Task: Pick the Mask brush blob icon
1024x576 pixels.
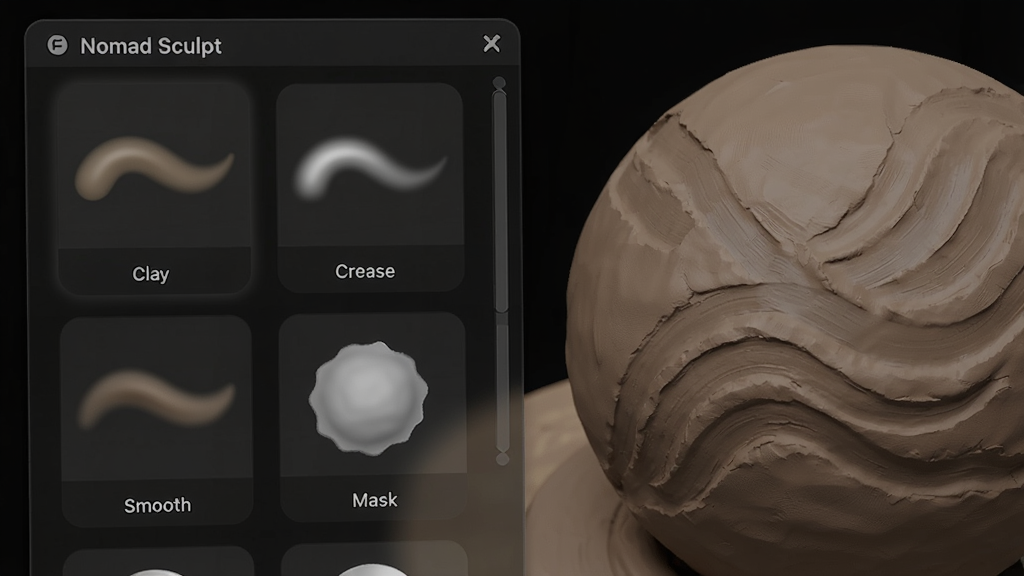Action: tap(368, 398)
